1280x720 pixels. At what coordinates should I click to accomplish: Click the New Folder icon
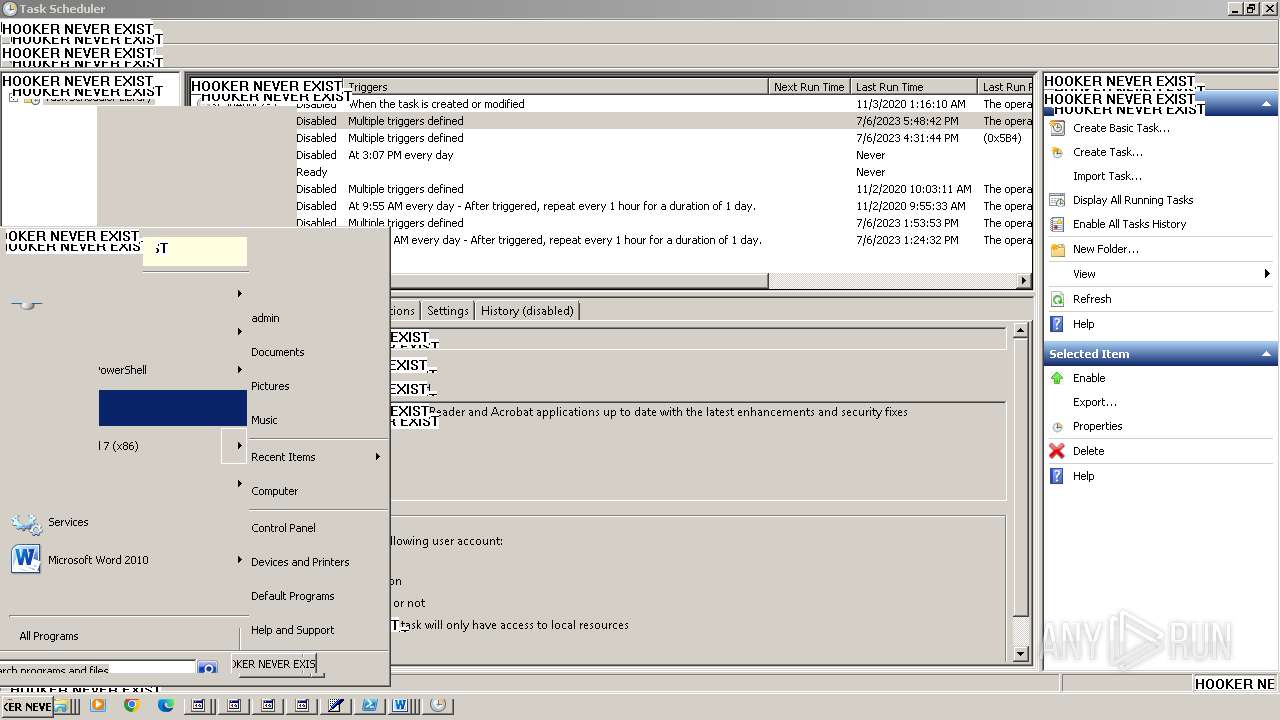(1057, 249)
